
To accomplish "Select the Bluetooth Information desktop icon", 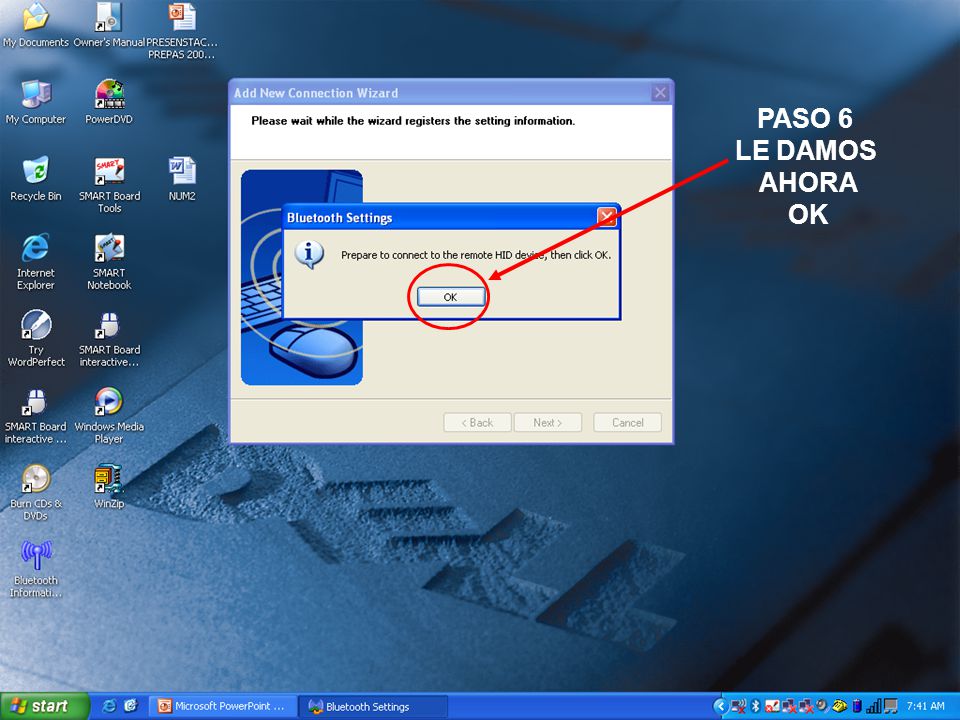I will click(x=36, y=569).
